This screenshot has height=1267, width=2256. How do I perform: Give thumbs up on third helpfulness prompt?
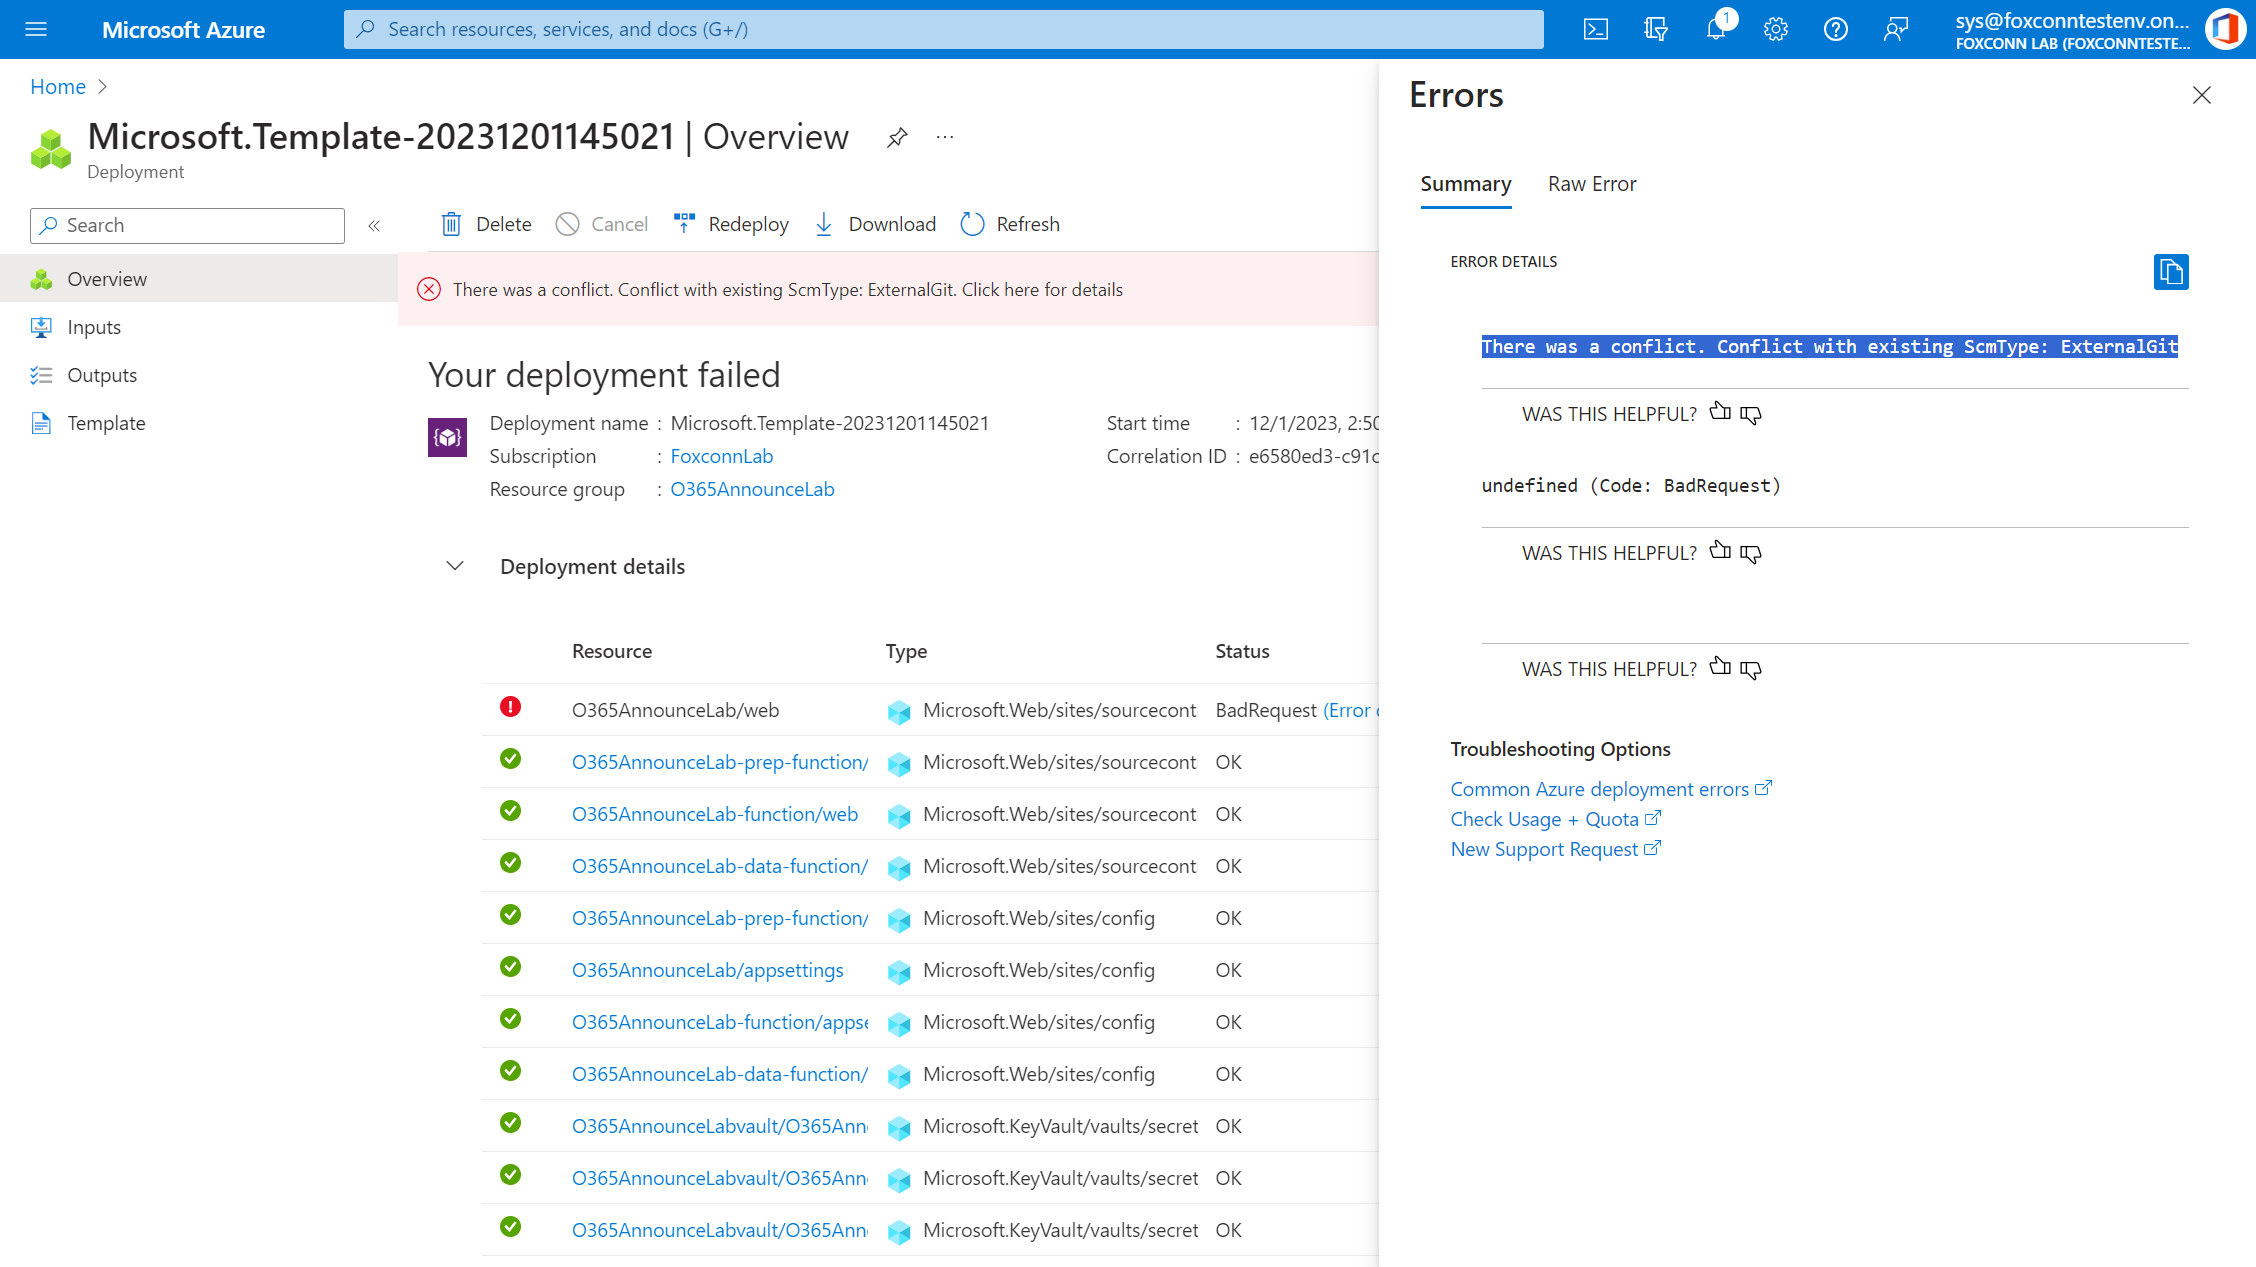1720,668
